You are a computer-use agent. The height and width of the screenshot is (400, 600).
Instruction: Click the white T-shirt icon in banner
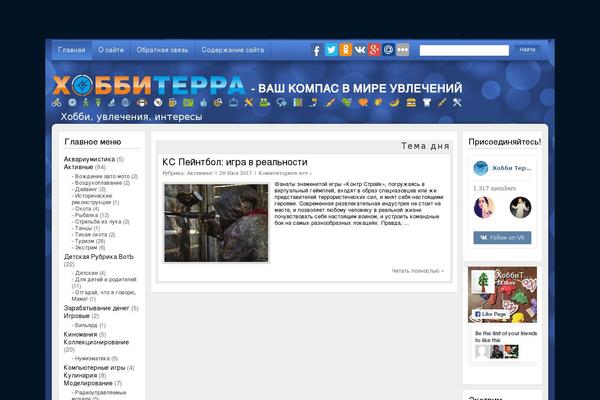(x=427, y=103)
